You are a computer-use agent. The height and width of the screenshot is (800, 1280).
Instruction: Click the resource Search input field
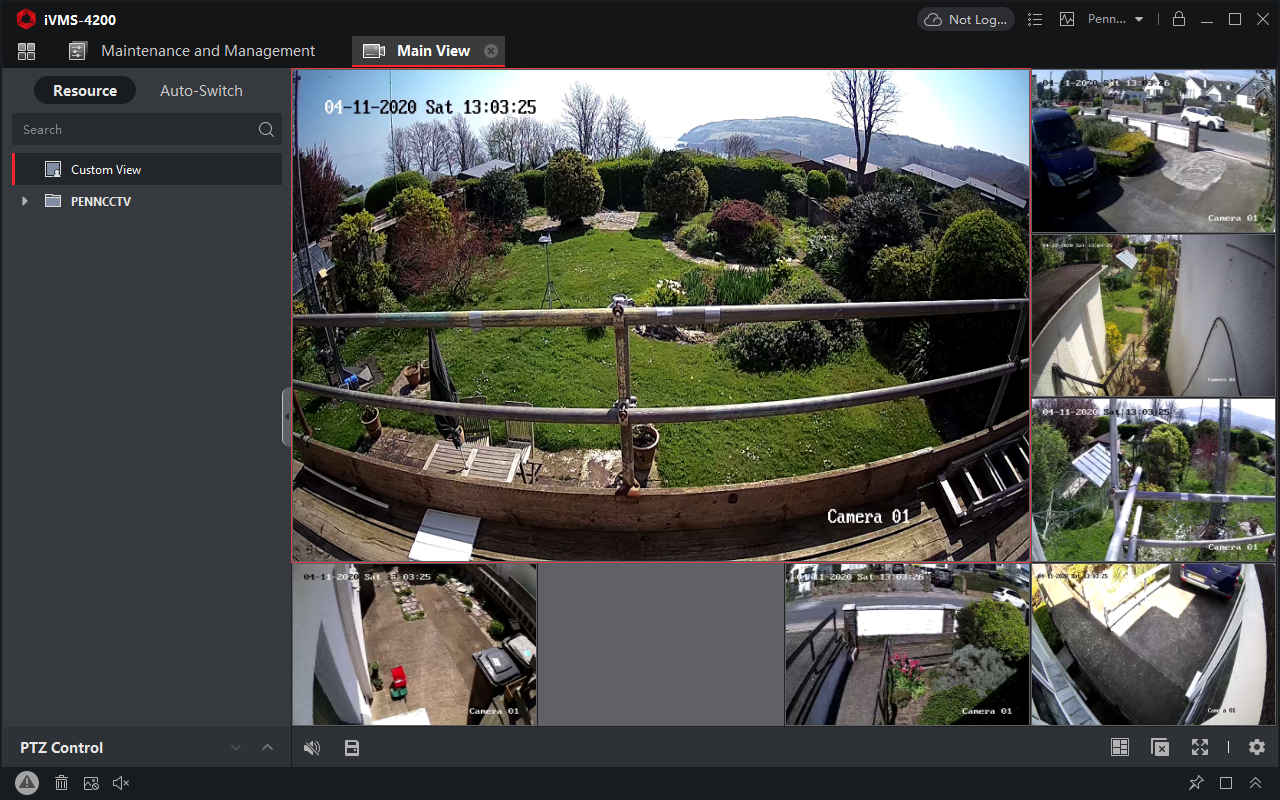click(135, 129)
